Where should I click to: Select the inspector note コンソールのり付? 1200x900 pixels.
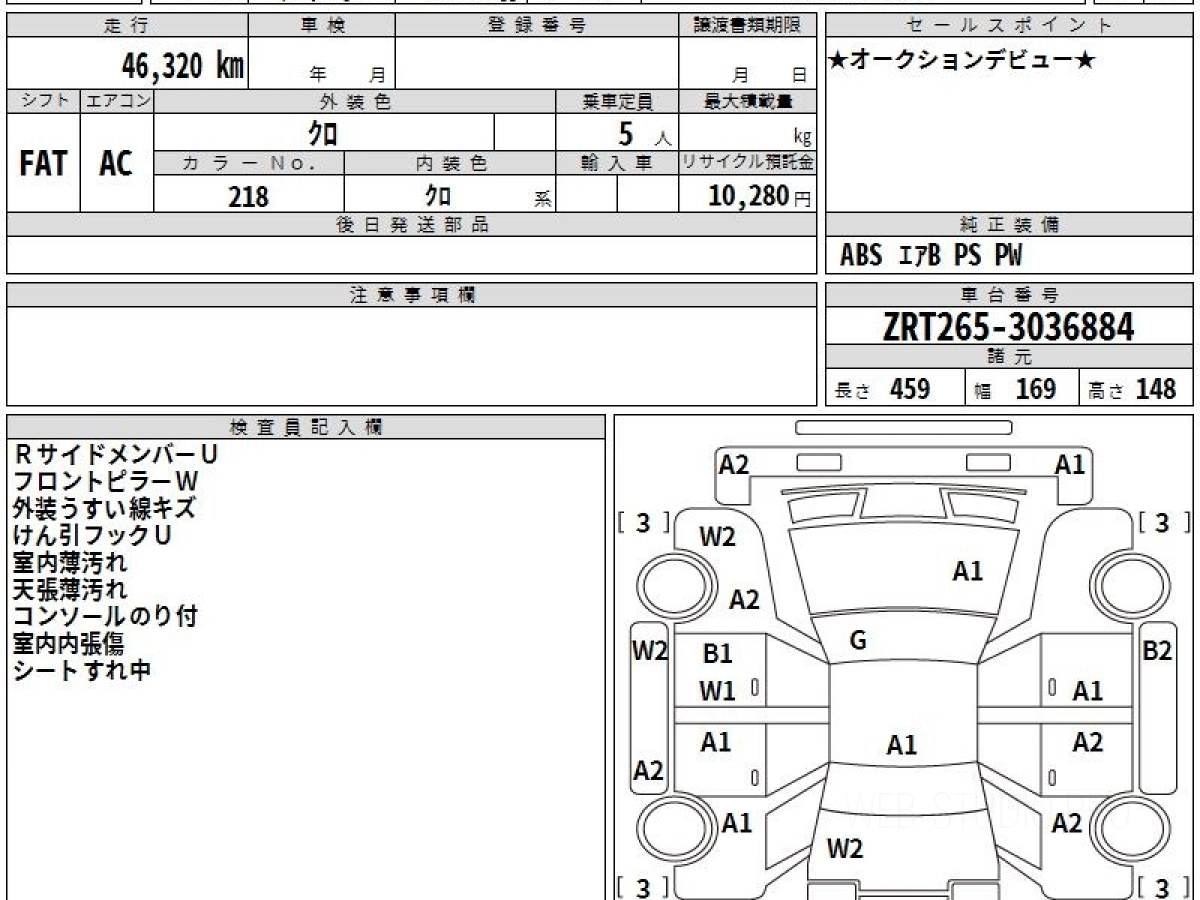(105, 617)
